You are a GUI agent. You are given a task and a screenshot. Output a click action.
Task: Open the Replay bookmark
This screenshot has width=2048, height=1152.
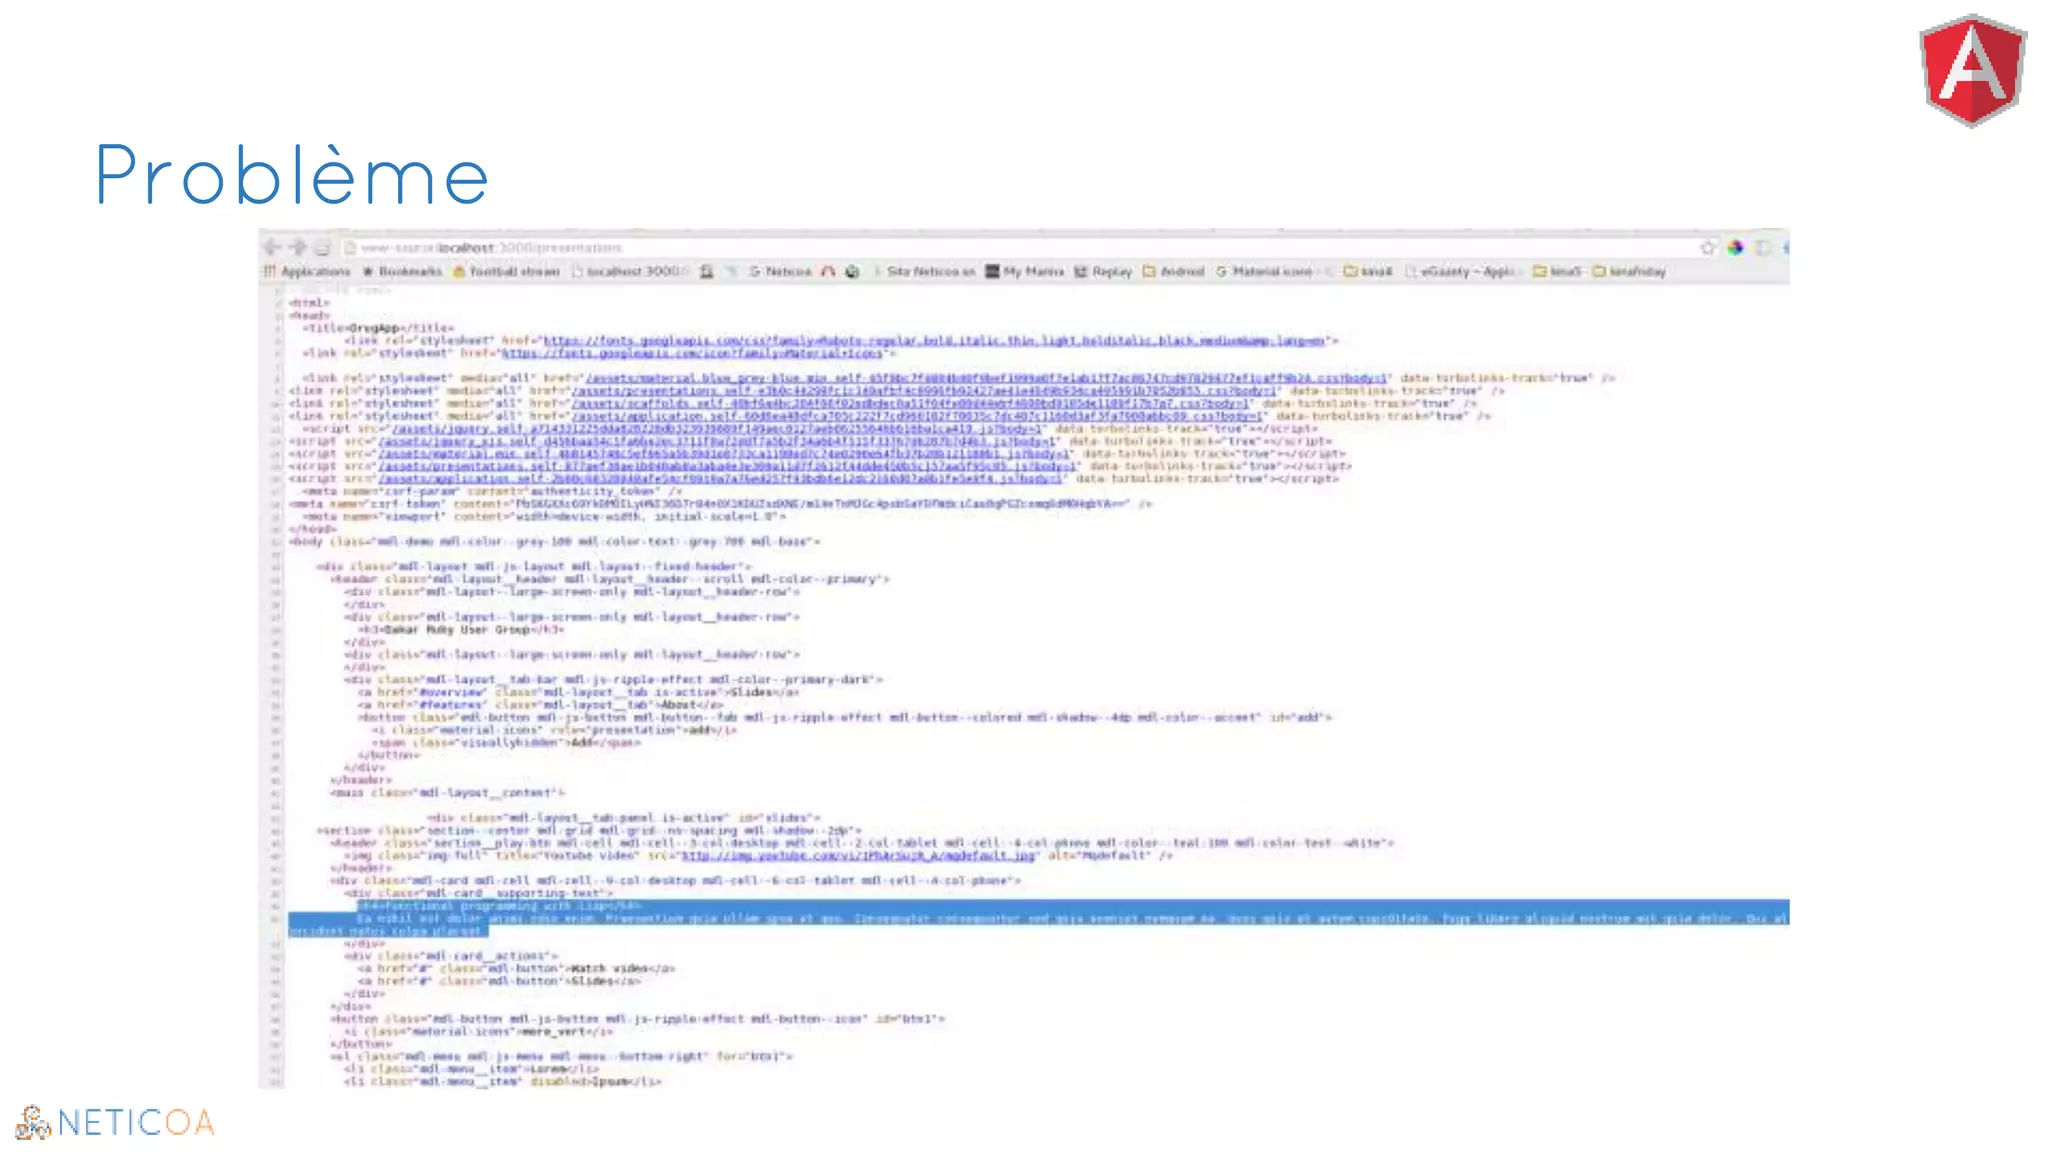1103,271
